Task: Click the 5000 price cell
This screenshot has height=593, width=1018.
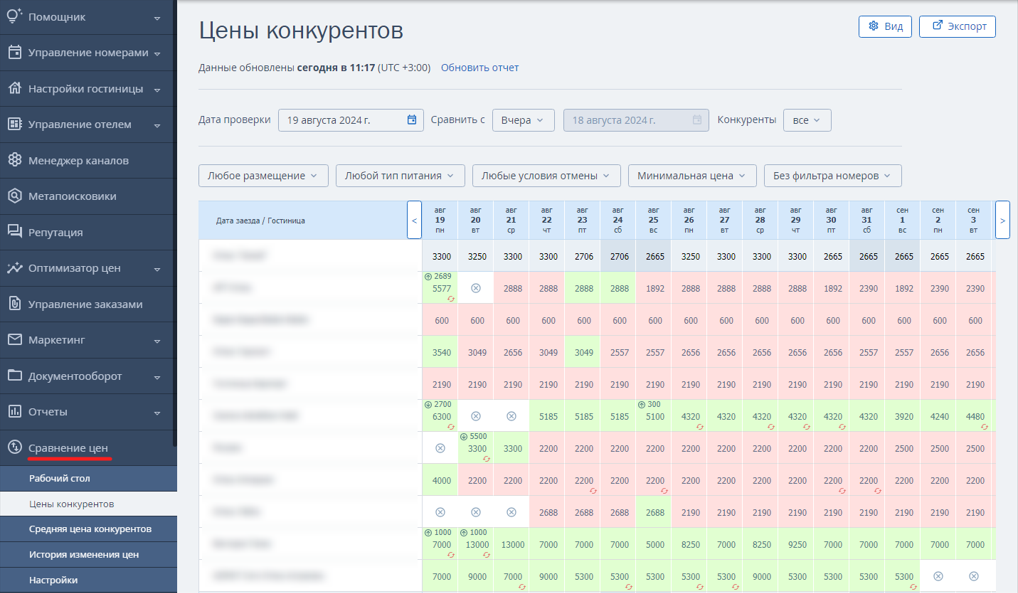Action: [655, 544]
